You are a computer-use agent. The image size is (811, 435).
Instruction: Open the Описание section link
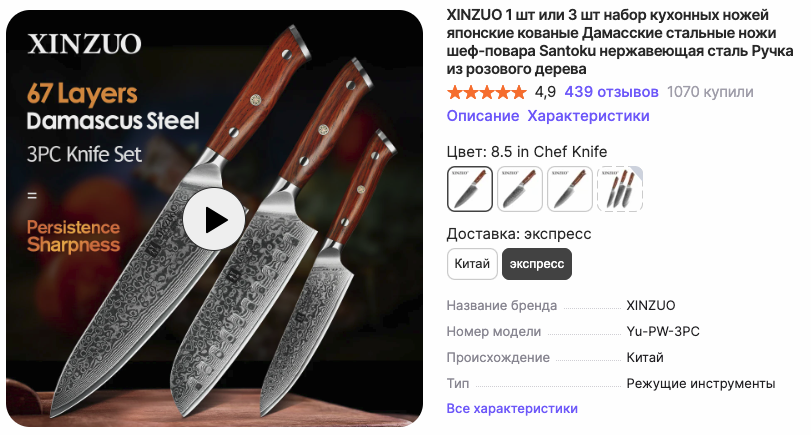[x=483, y=116]
